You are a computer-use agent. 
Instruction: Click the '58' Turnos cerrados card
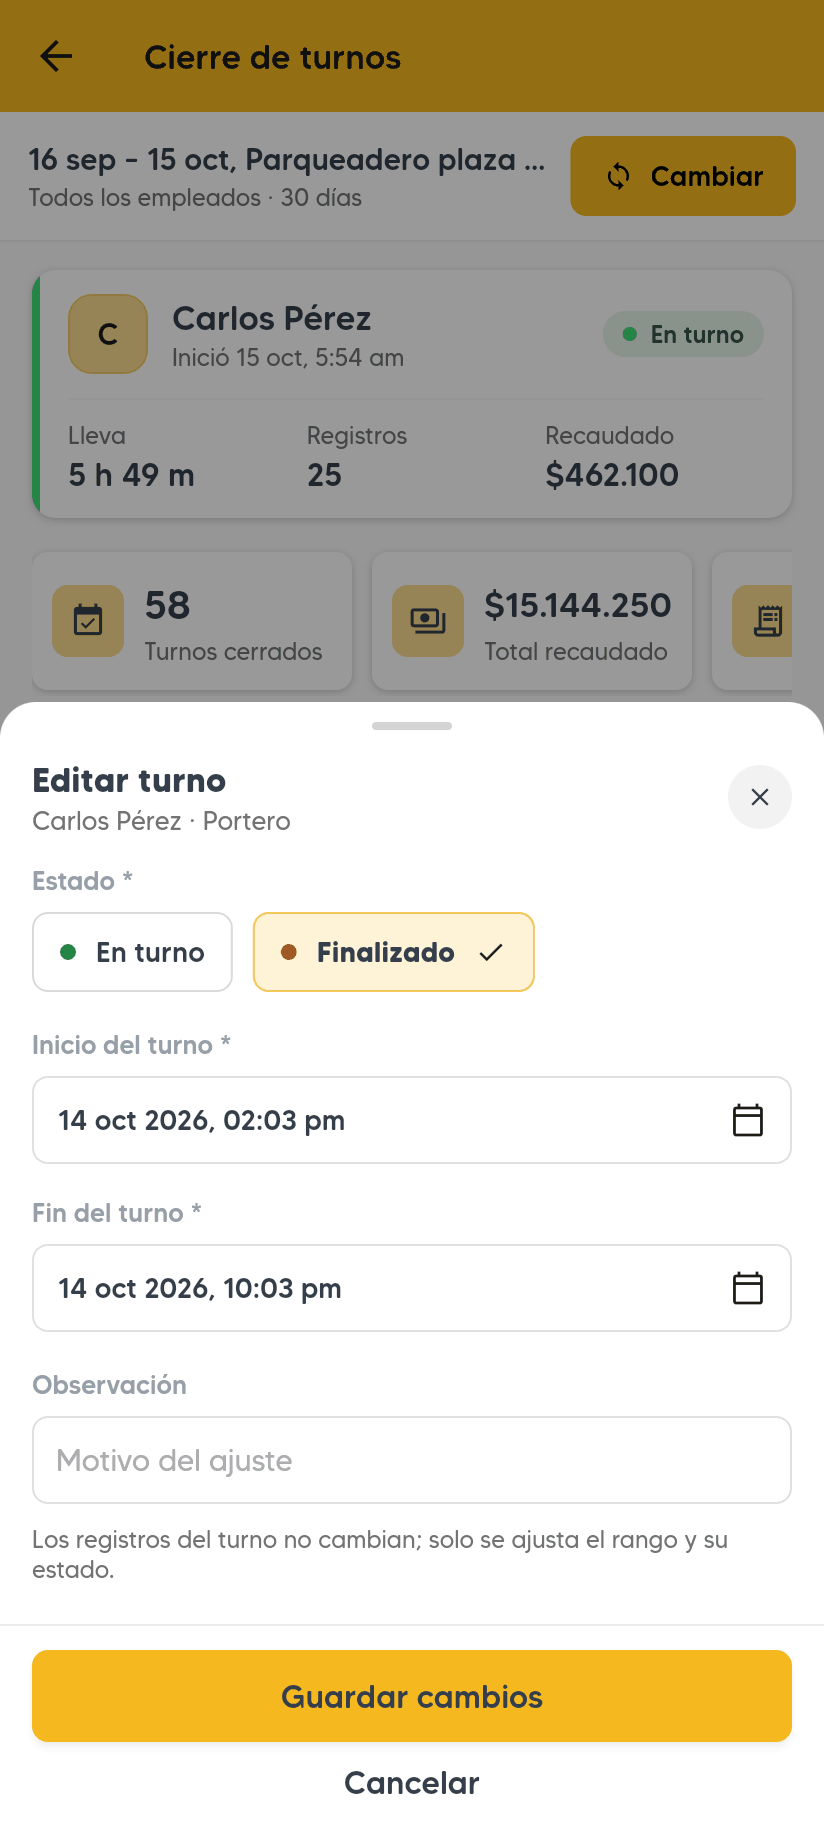tap(192, 621)
